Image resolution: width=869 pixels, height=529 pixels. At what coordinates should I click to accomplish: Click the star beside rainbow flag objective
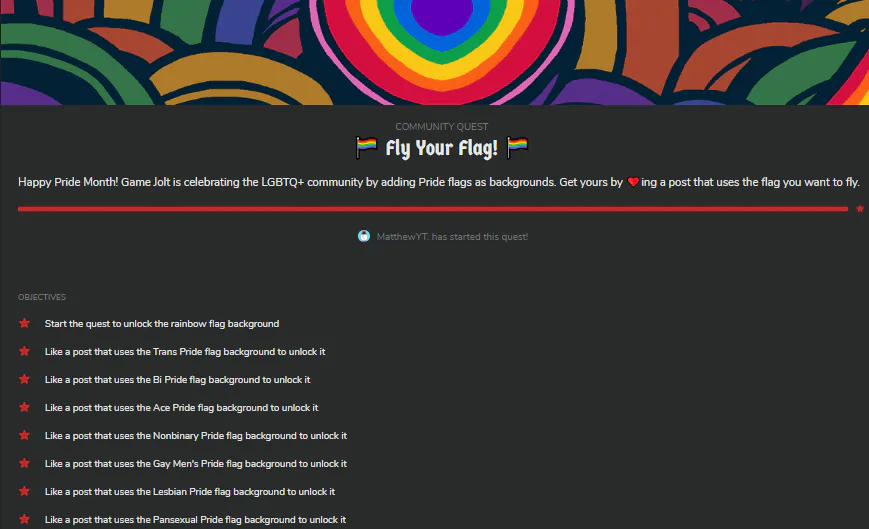pos(24,323)
